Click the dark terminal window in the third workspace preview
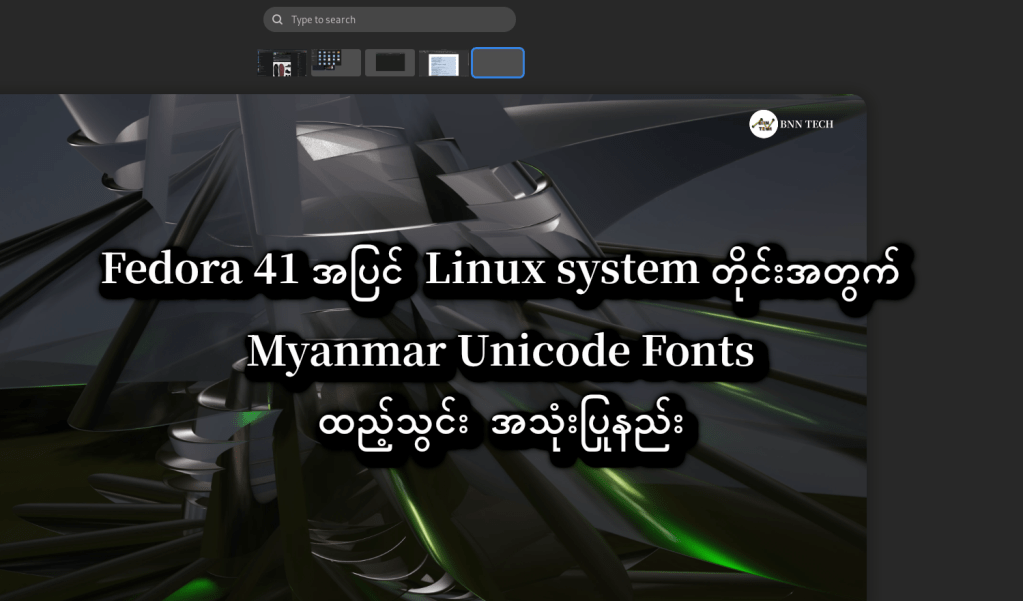The width and height of the screenshot is (1023, 601). 390,62
